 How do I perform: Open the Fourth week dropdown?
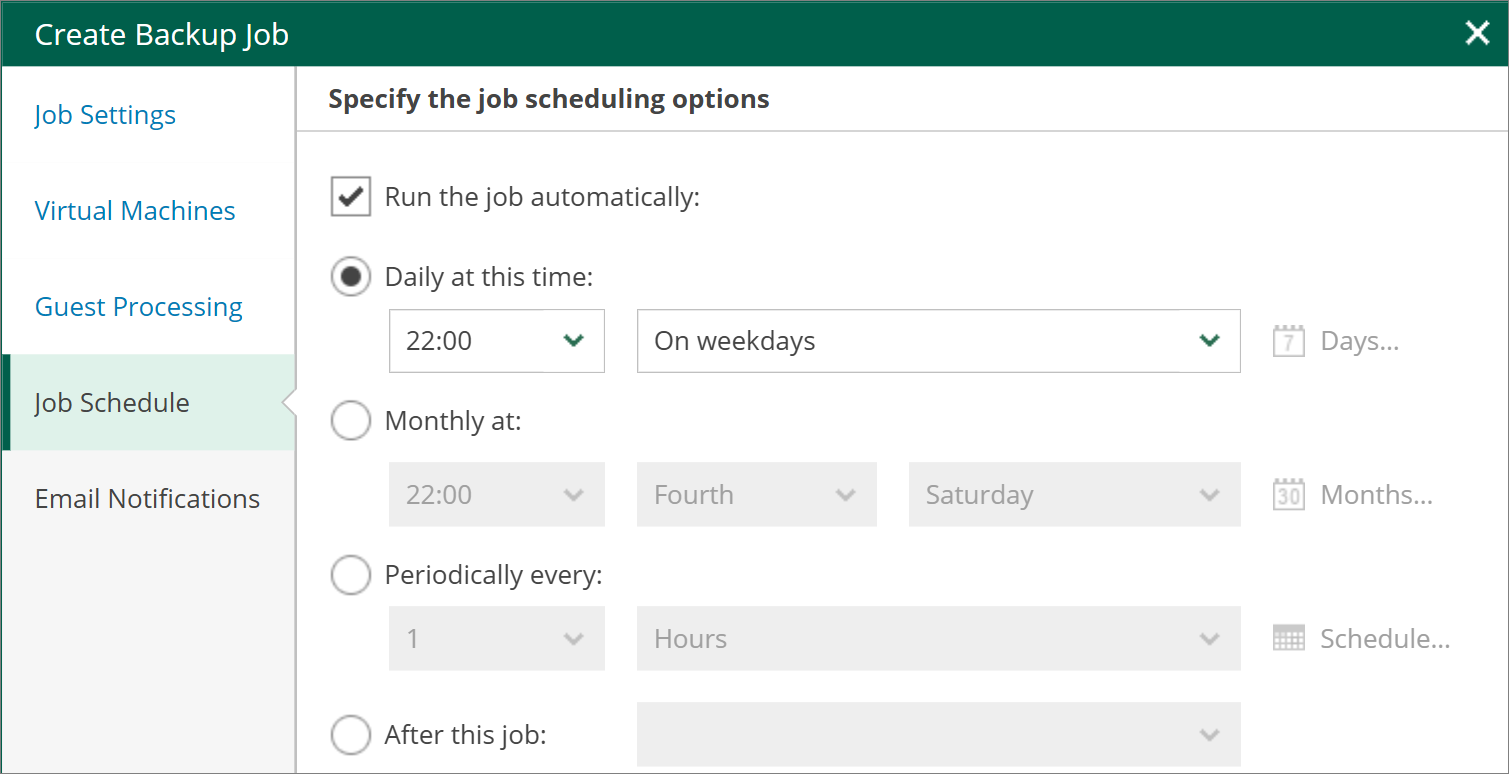coord(757,495)
